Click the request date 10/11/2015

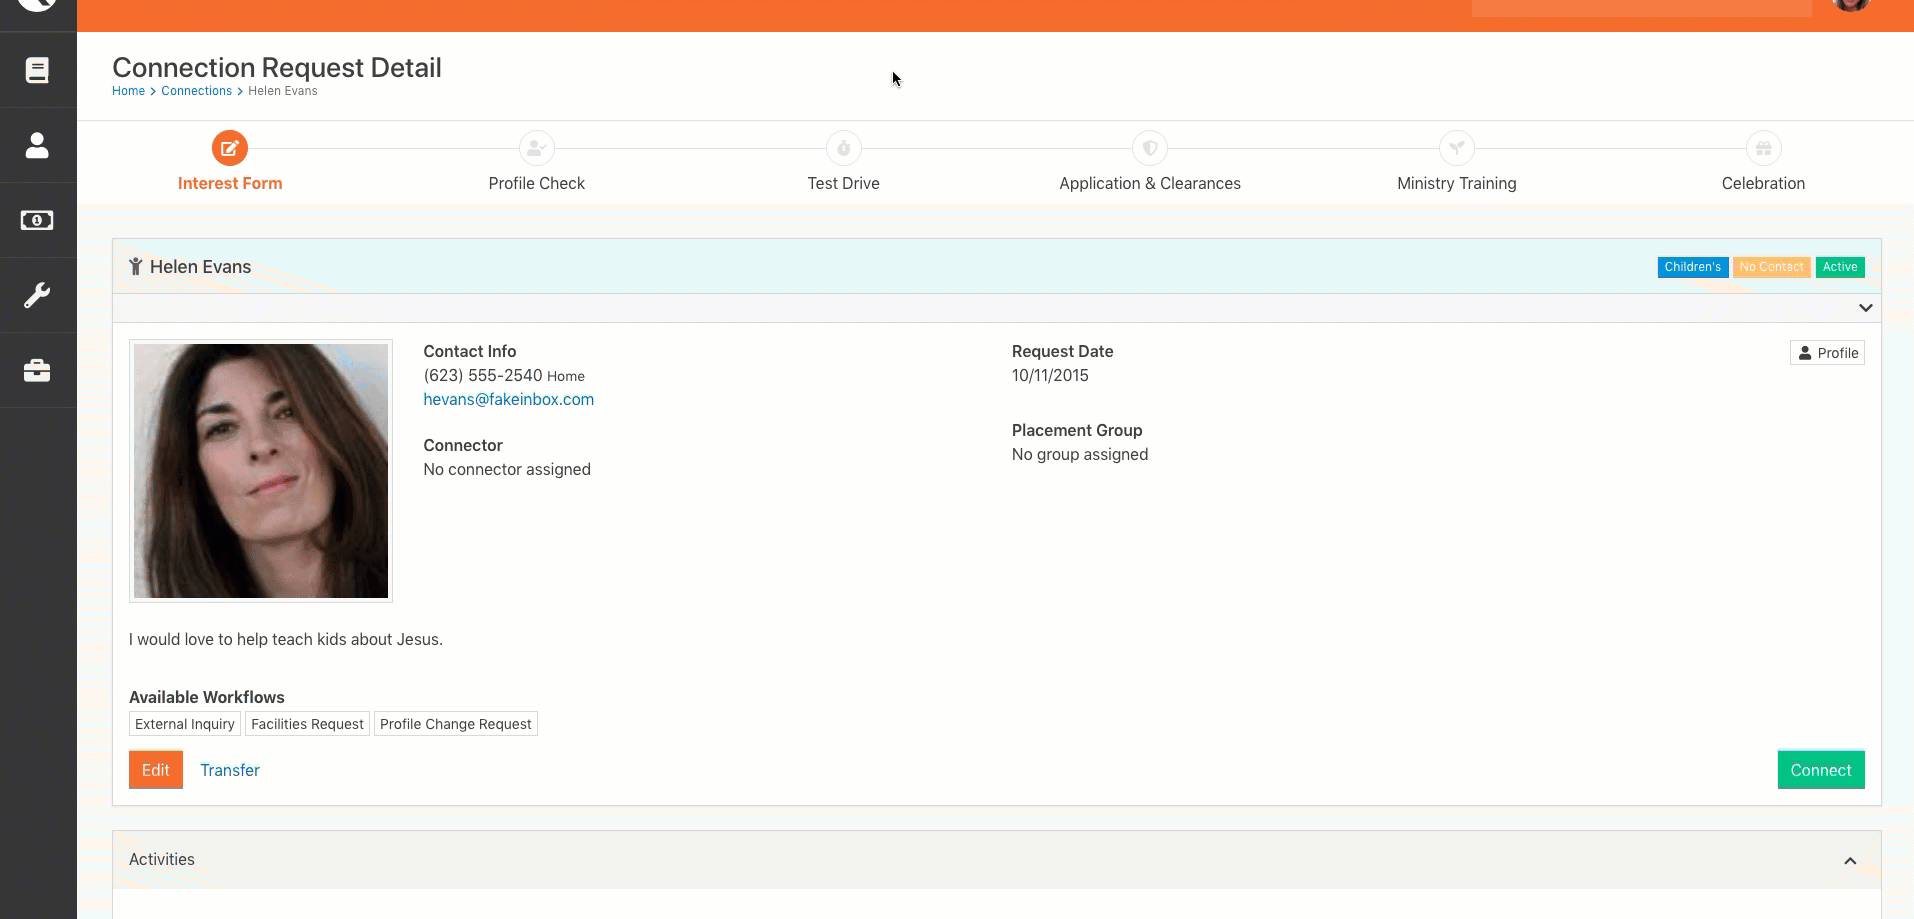[x=1050, y=375]
